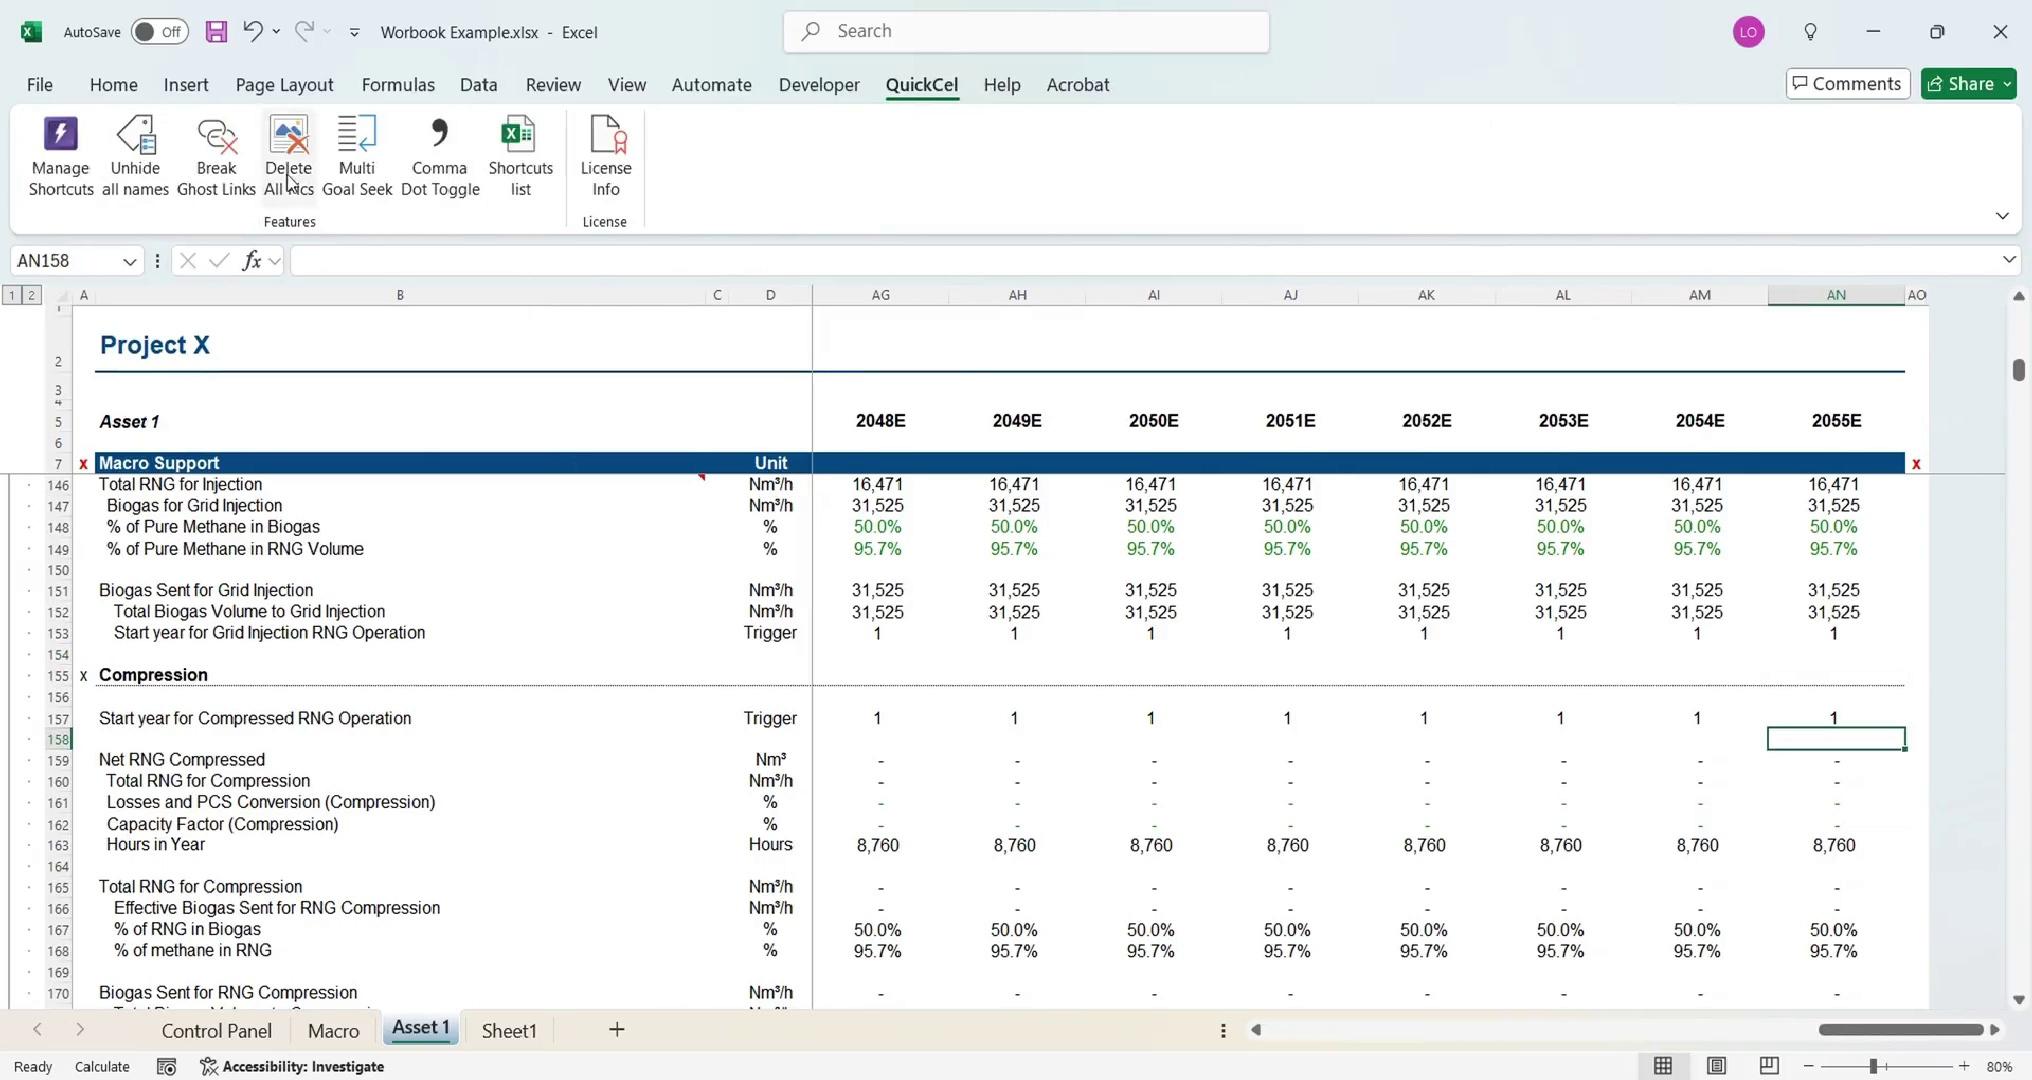Turn on the AutoSave toggle
This screenshot has height=1080, width=2032.
(159, 32)
